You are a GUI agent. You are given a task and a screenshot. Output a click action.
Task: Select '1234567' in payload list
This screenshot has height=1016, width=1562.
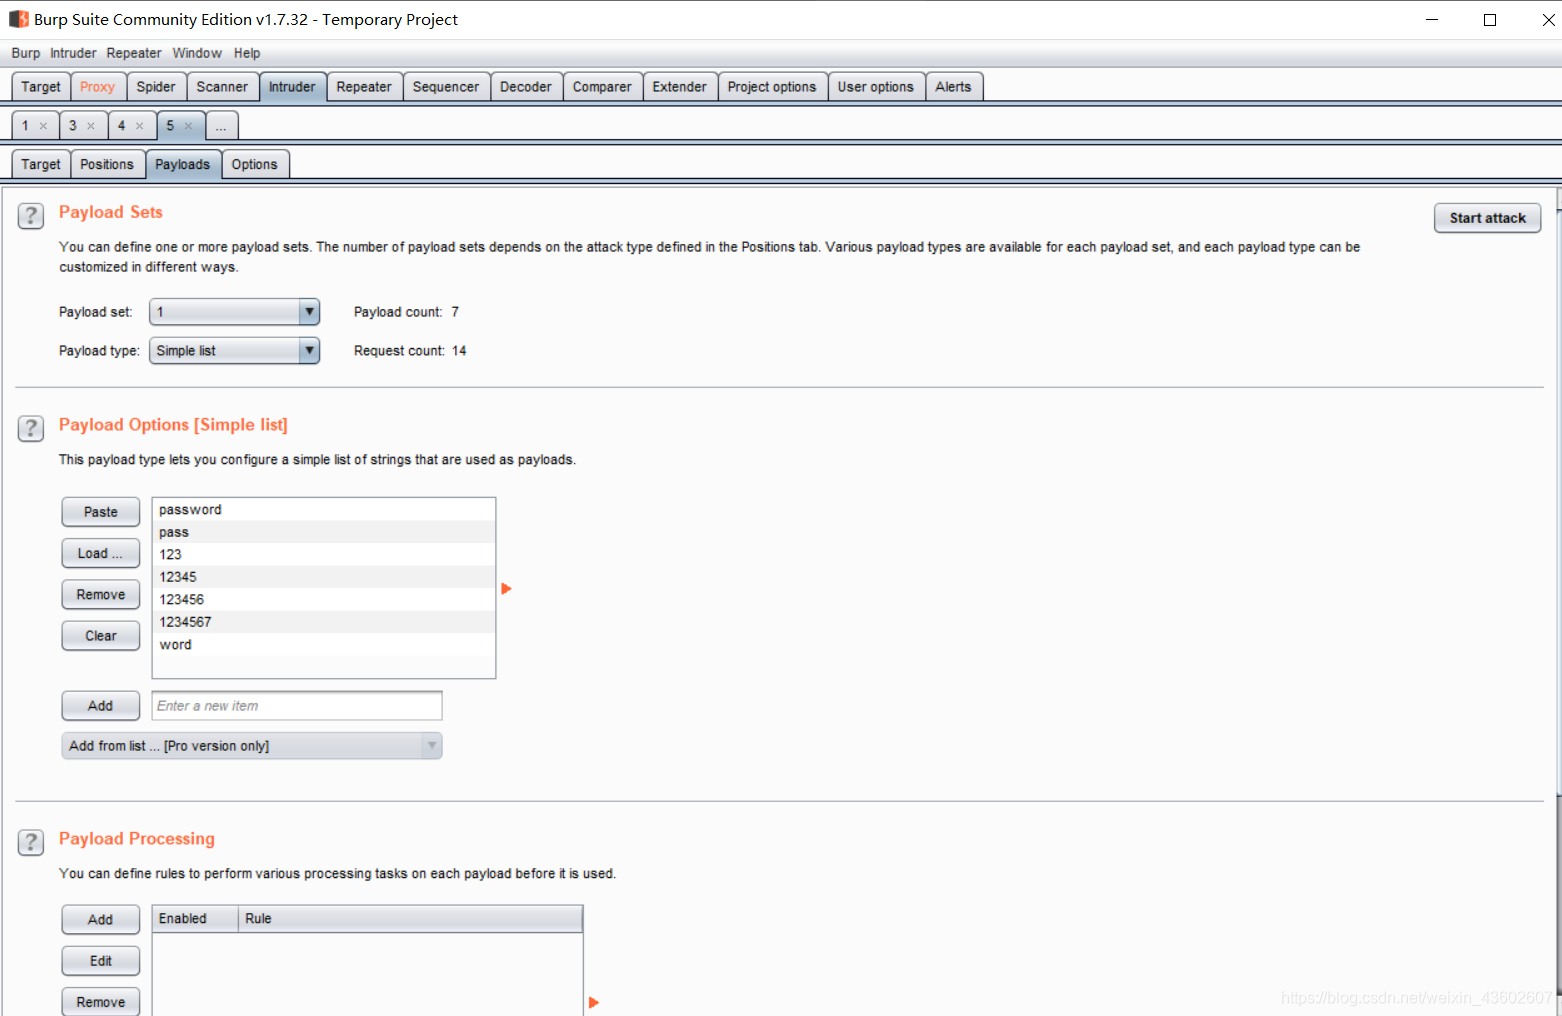tap(324, 622)
